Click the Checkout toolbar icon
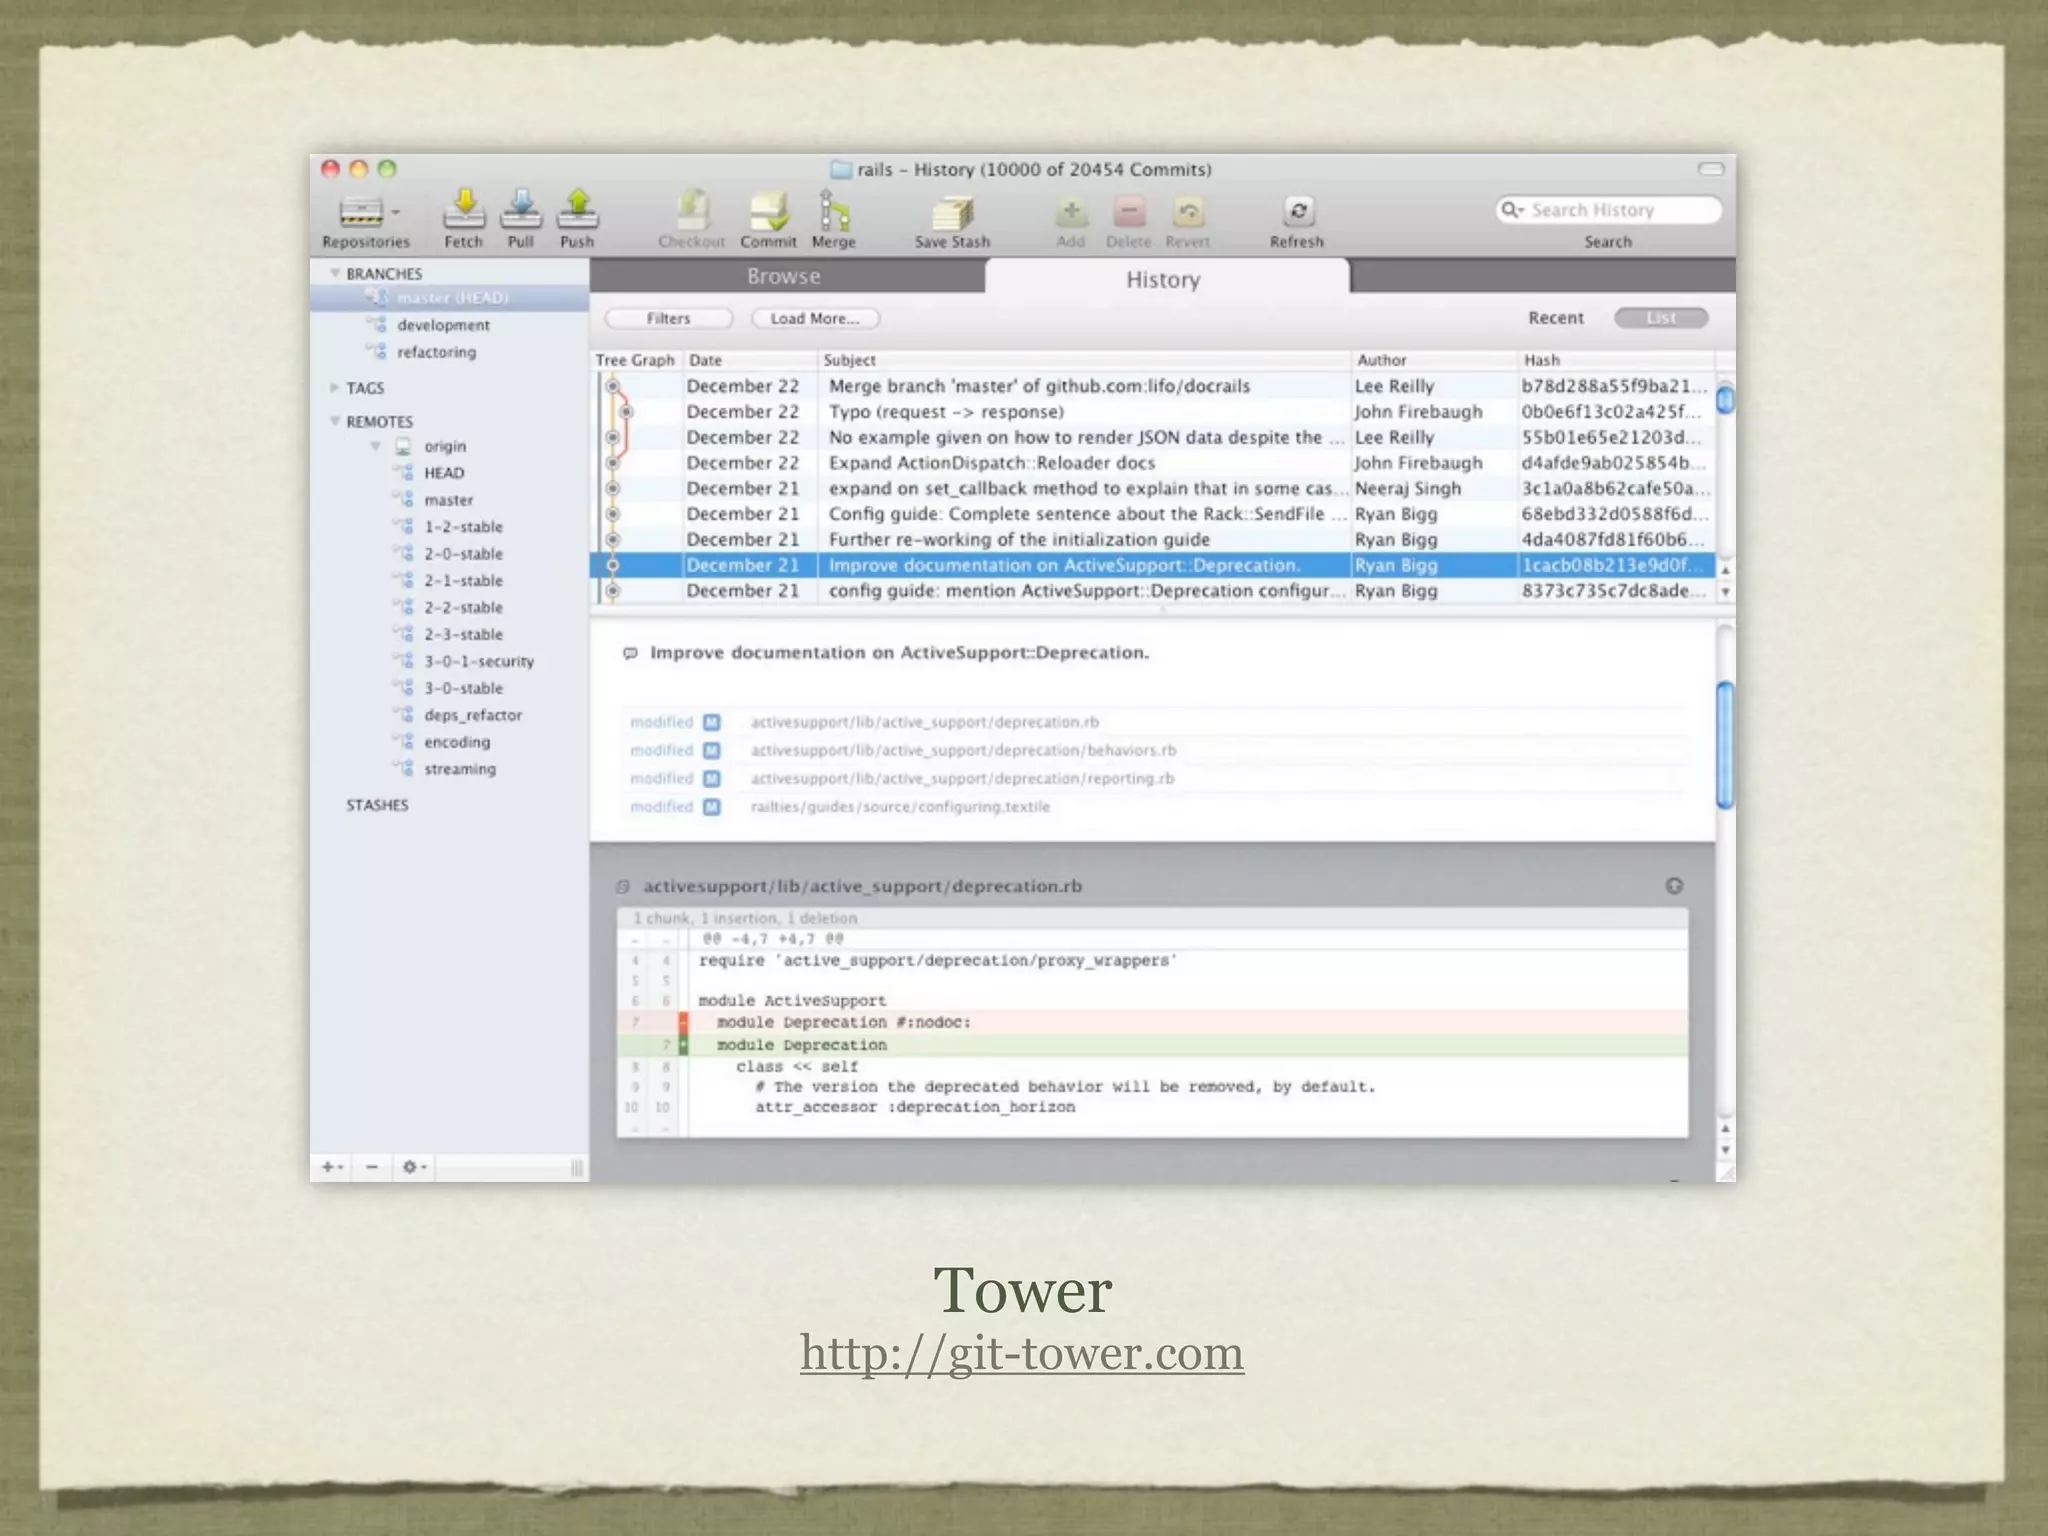This screenshot has height=1536, width=2048. pos(692,211)
